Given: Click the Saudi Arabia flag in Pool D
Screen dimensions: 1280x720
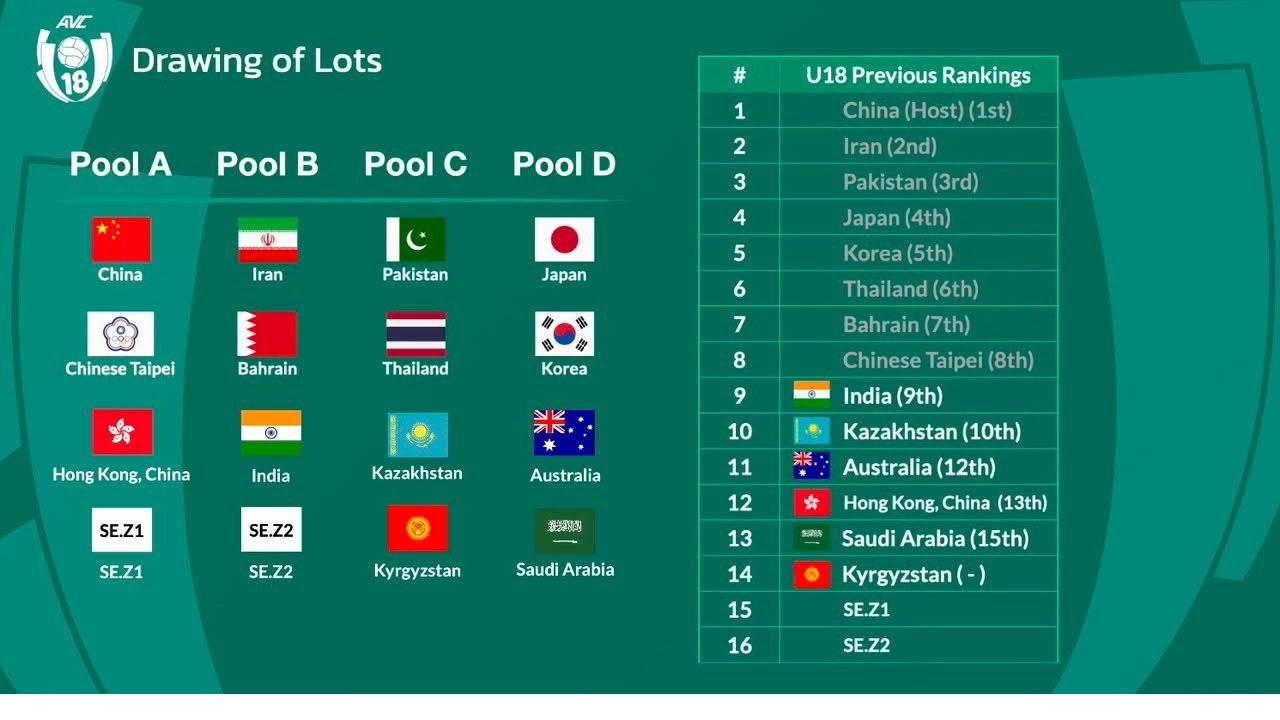Looking at the screenshot, I should [x=565, y=531].
